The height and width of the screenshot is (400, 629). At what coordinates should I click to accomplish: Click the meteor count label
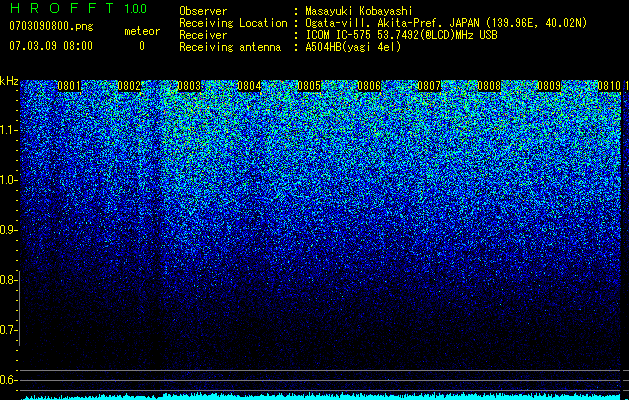click(x=142, y=31)
